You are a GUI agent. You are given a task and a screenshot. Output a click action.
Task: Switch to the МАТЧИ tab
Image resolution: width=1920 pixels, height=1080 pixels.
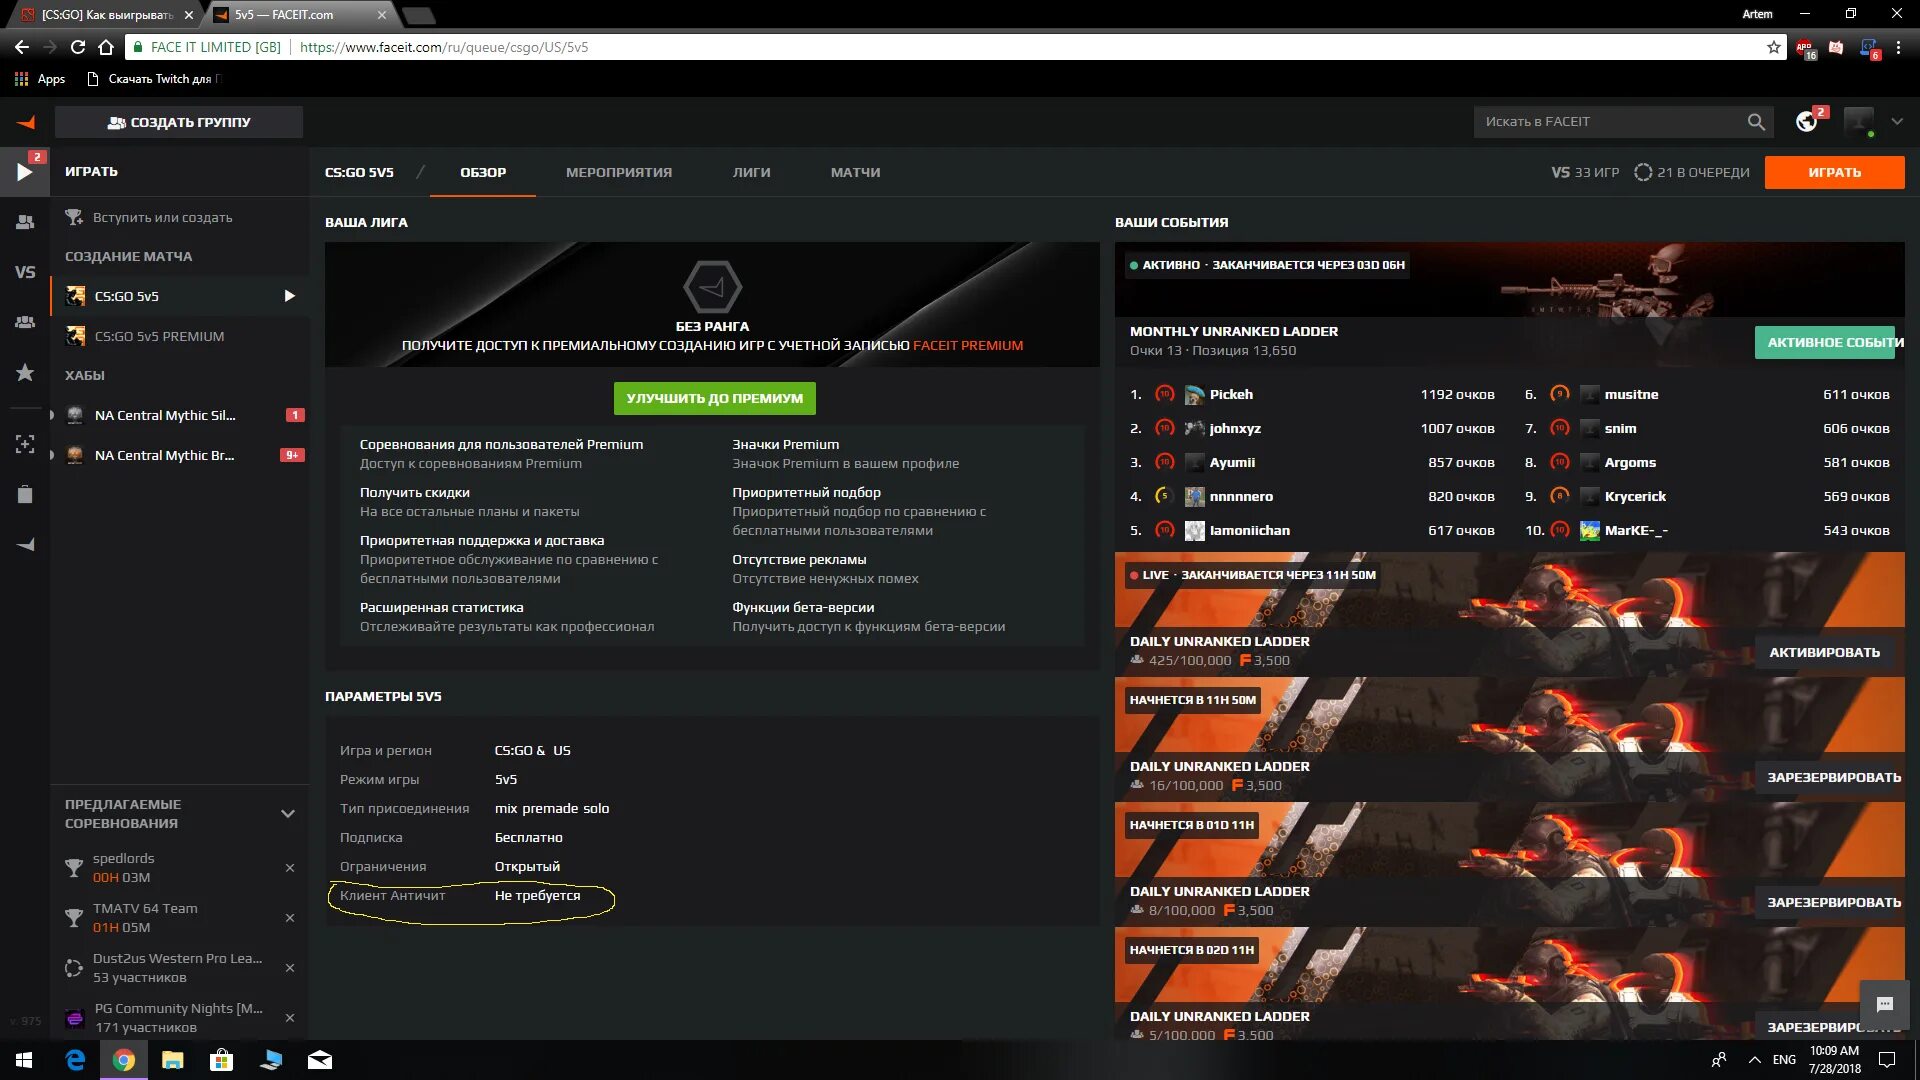tap(855, 172)
